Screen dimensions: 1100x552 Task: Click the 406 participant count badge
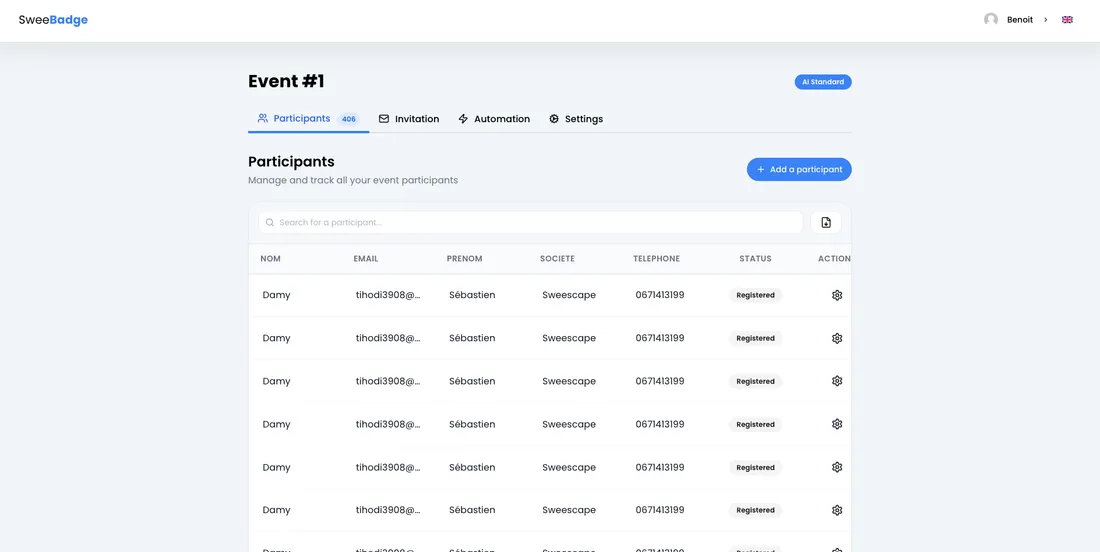point(349,119)
